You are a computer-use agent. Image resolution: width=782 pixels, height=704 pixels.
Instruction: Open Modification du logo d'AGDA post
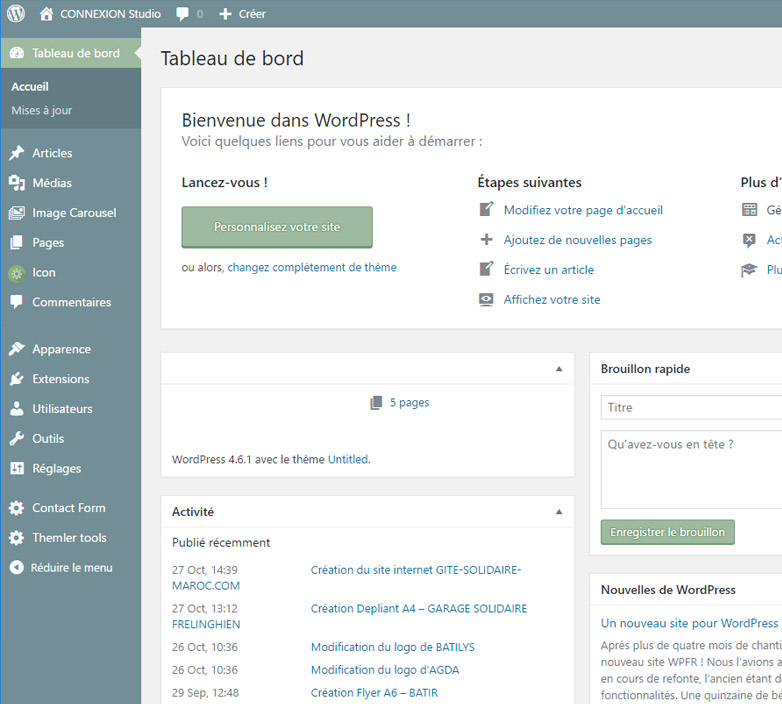pos(385,670)
